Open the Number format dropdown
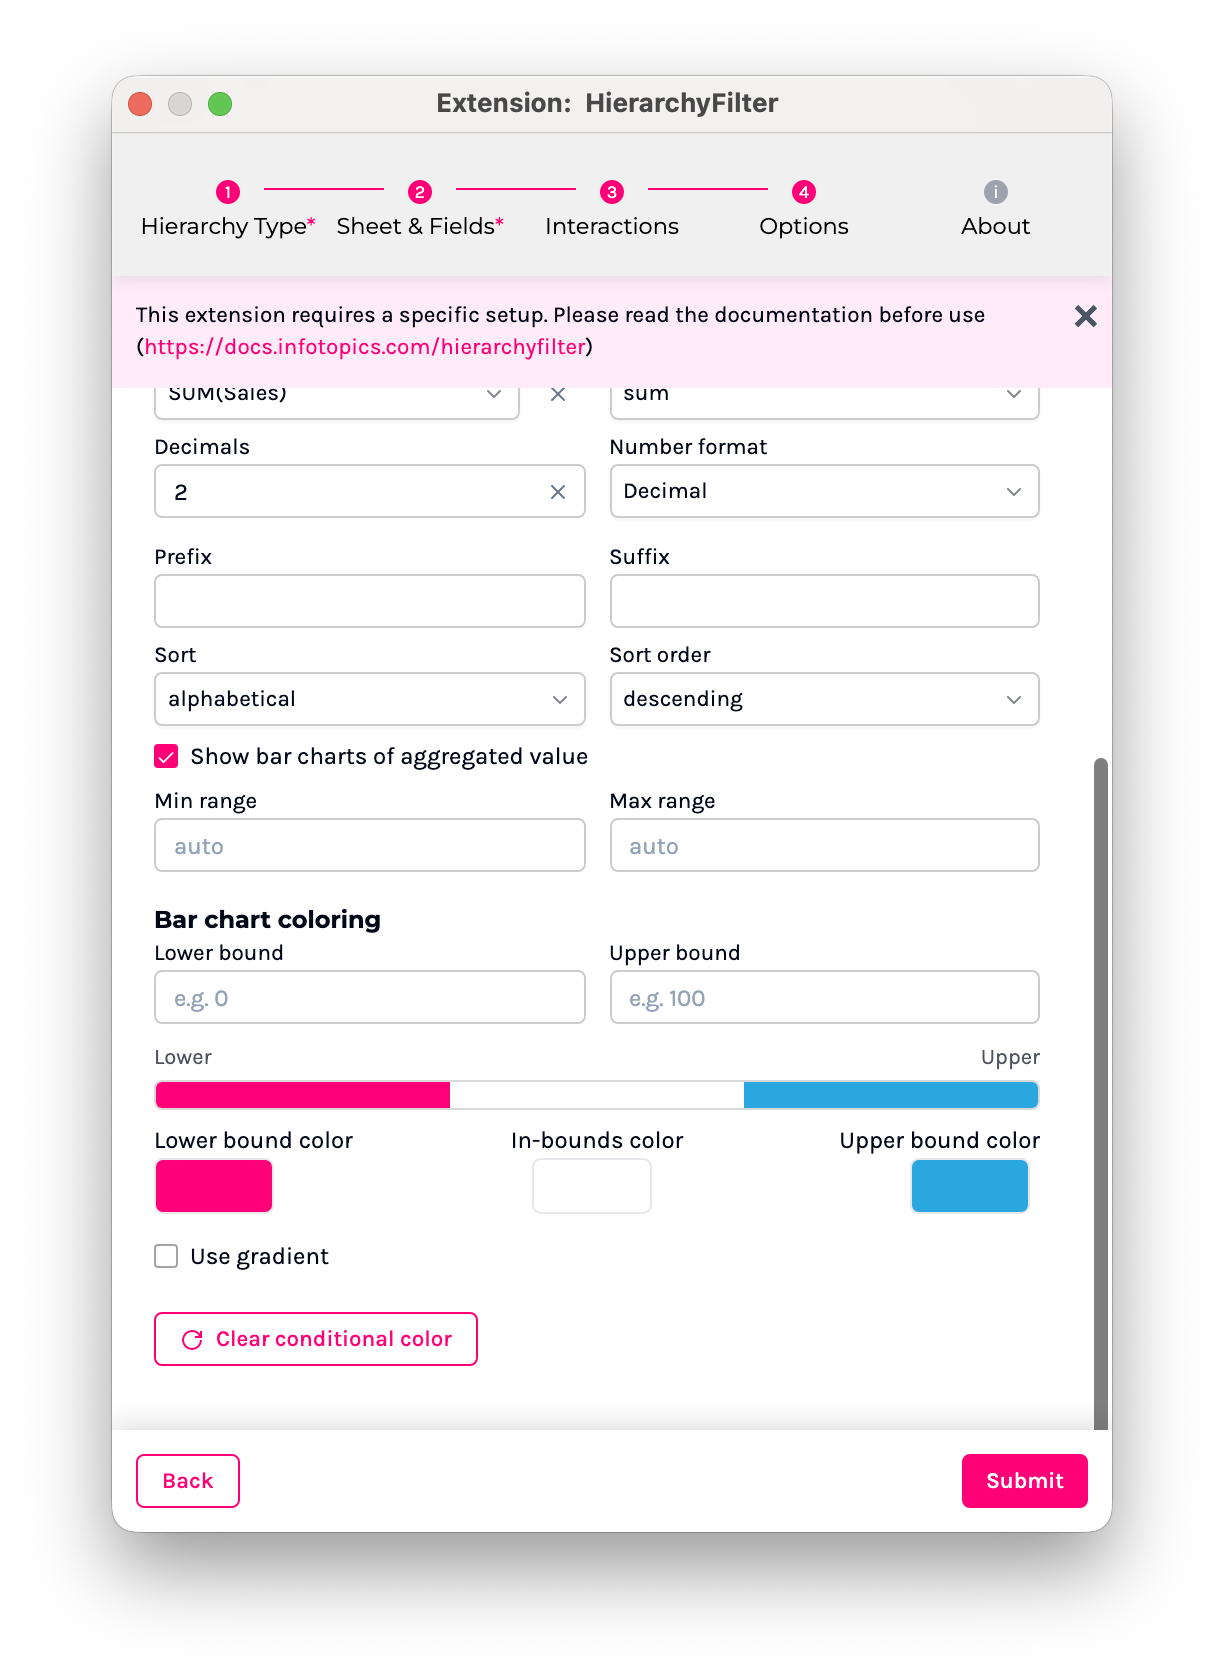The image size is (1224, 1680). click(x=824, y=492)
